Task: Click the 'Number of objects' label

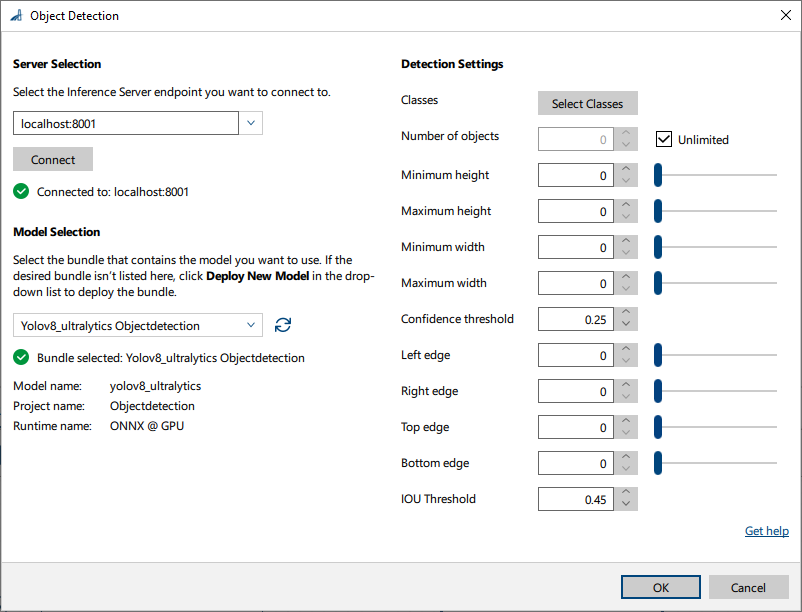Action: click(450, 136)
